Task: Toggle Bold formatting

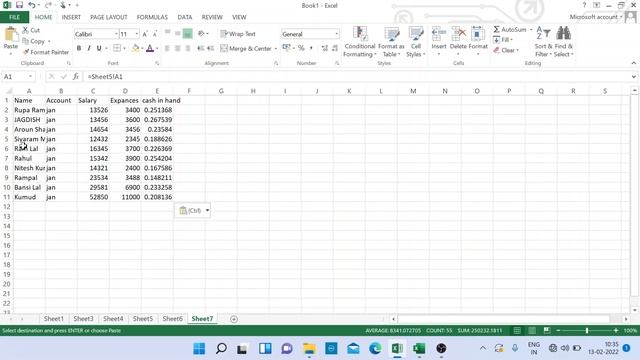Action: pos(79,48)
